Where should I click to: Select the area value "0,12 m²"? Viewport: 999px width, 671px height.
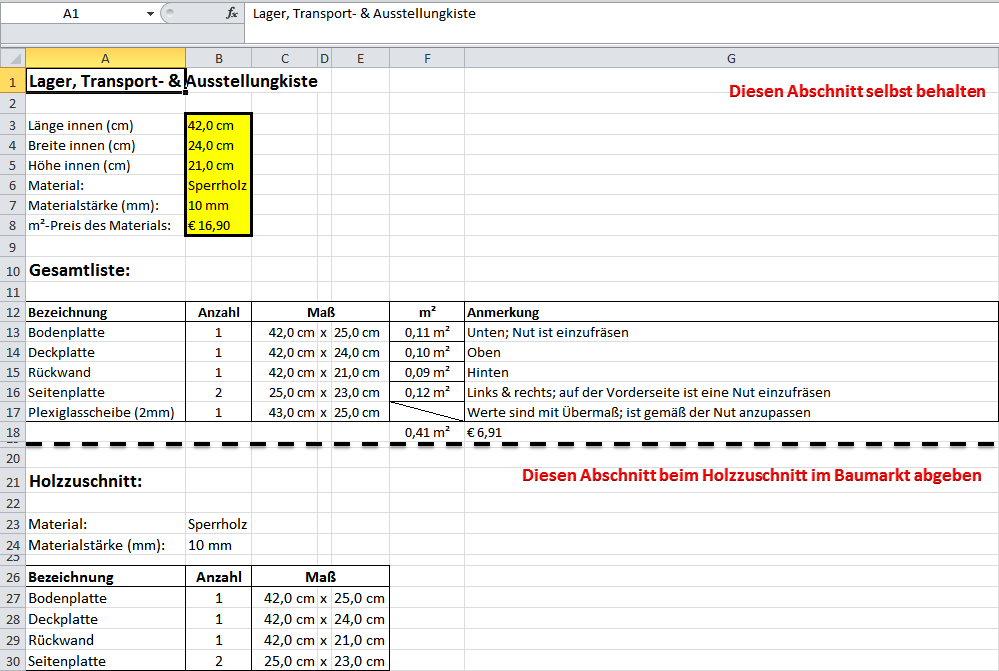[x=427, y=392]
